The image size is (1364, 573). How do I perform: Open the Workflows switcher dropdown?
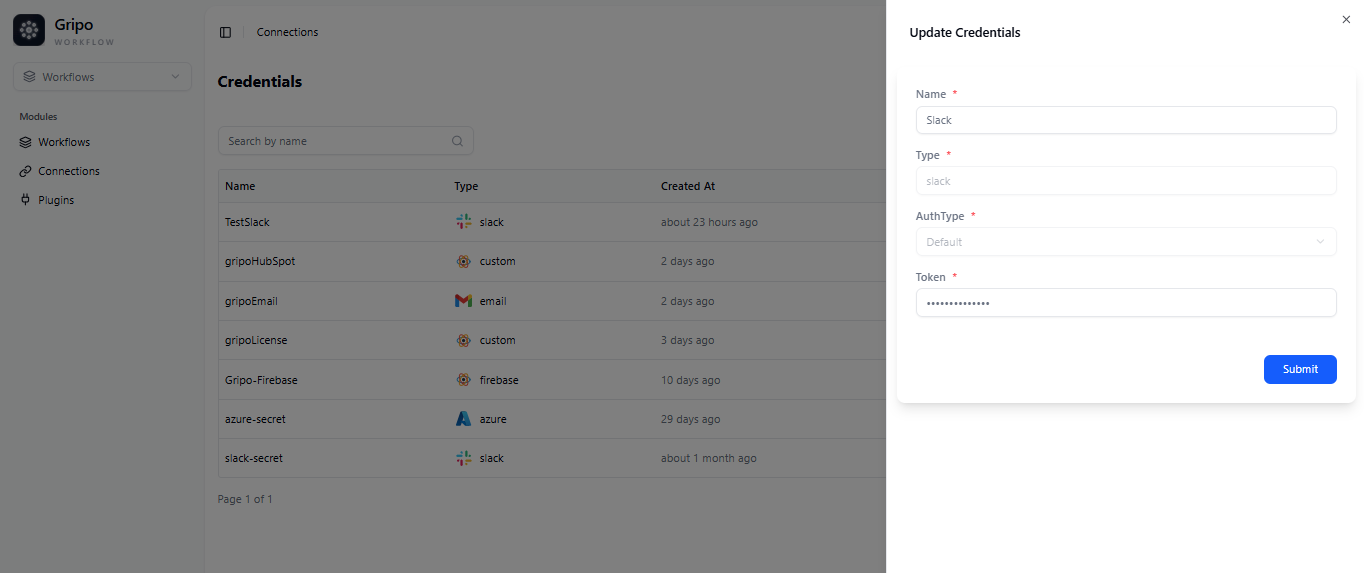pyautogui.click(x=102, y=77)
